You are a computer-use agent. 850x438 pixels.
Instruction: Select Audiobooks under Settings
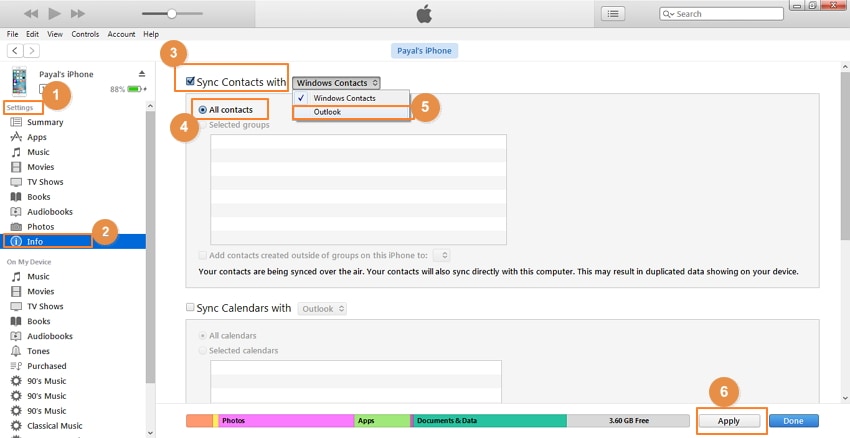pyautogui.click(x=50, y=211)
